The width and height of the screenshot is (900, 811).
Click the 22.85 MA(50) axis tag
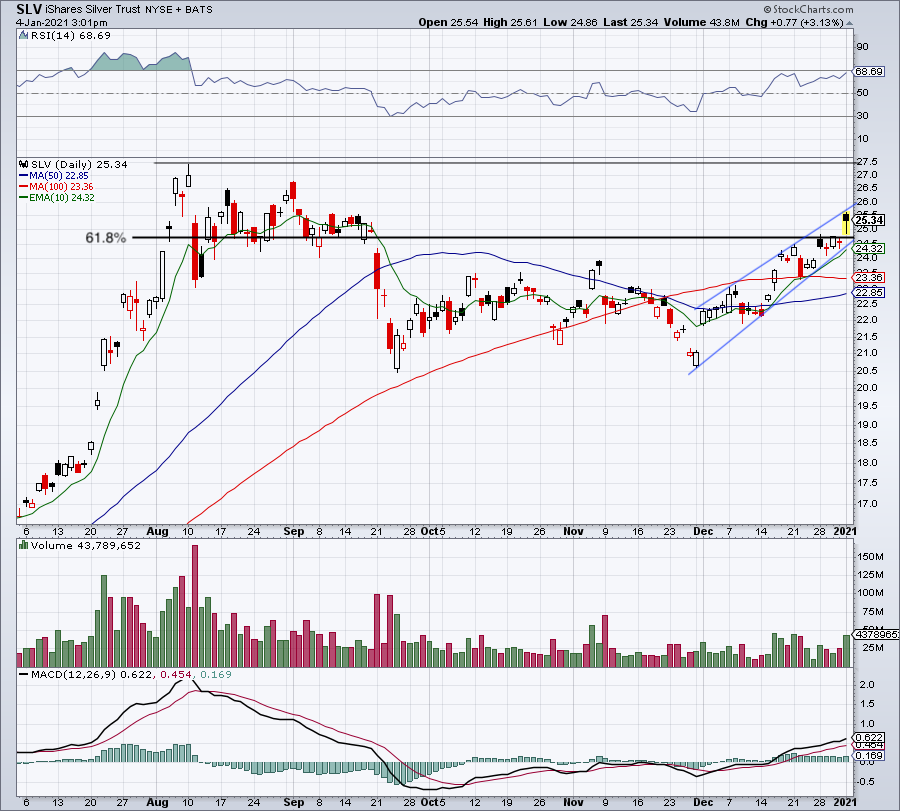point(869,293)
